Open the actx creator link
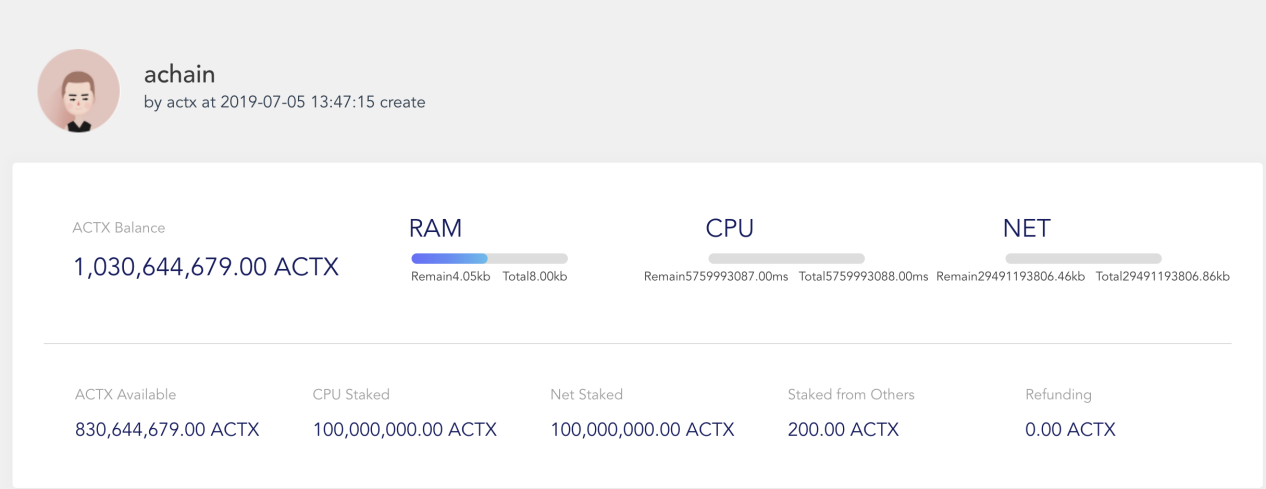 pos(183,102)
